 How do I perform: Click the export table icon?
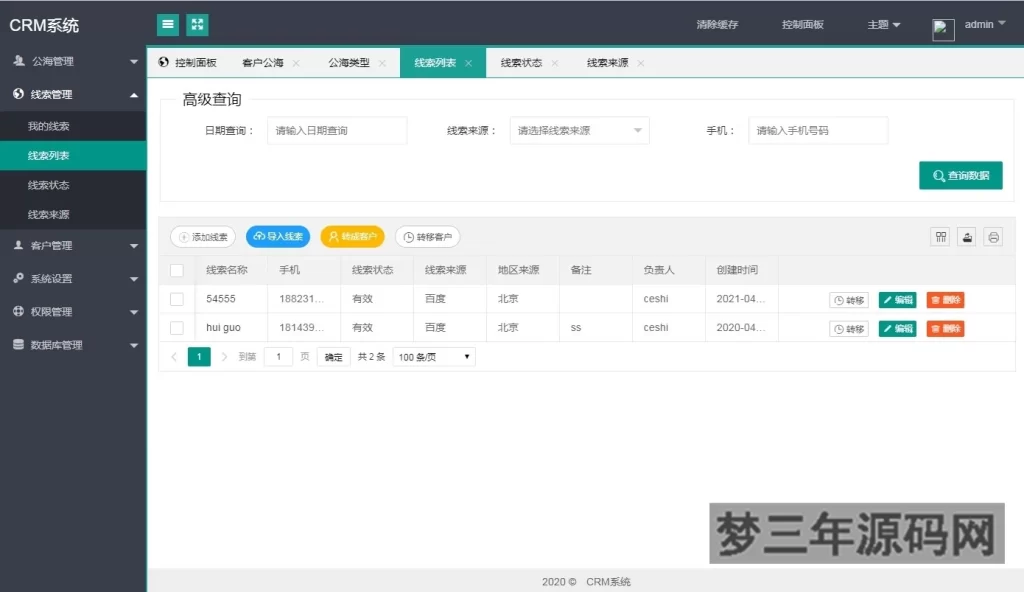(x=967, y=237)
